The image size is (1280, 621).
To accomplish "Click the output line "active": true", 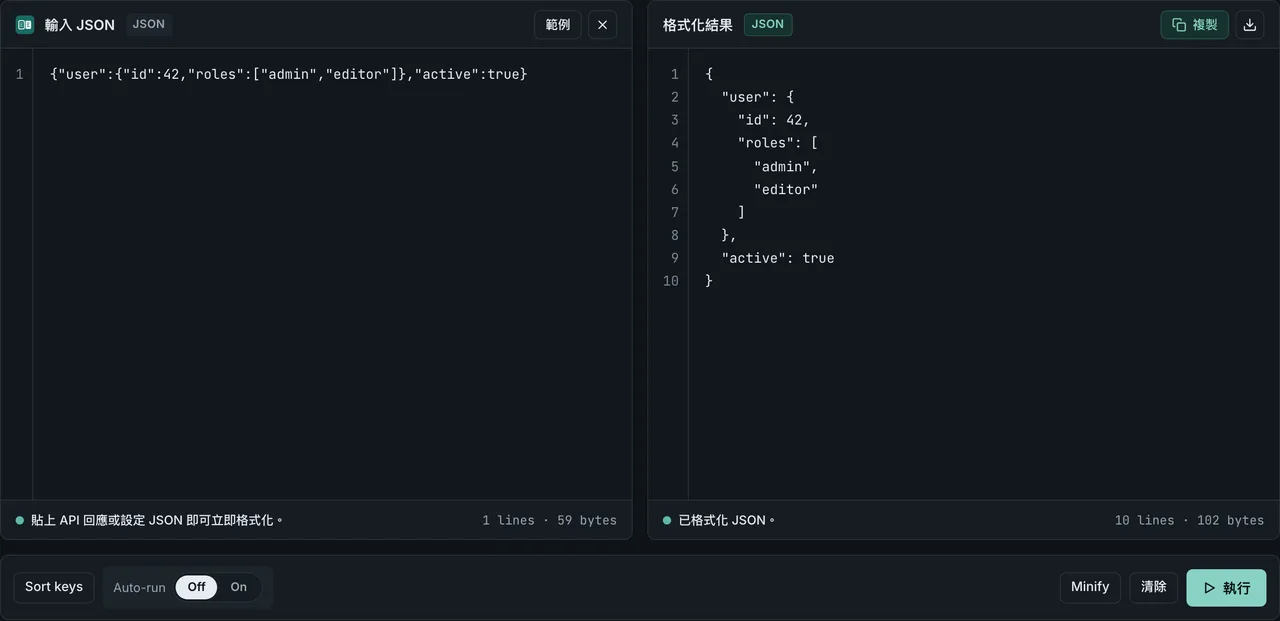I will click(x=777, y=258).
